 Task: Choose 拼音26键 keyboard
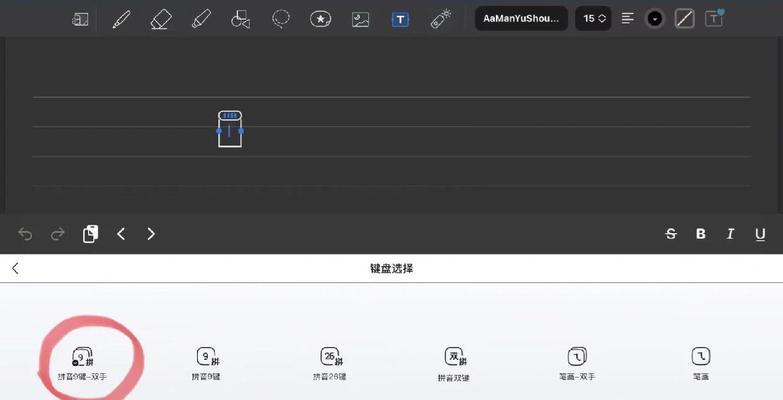[x=330, y=364]
